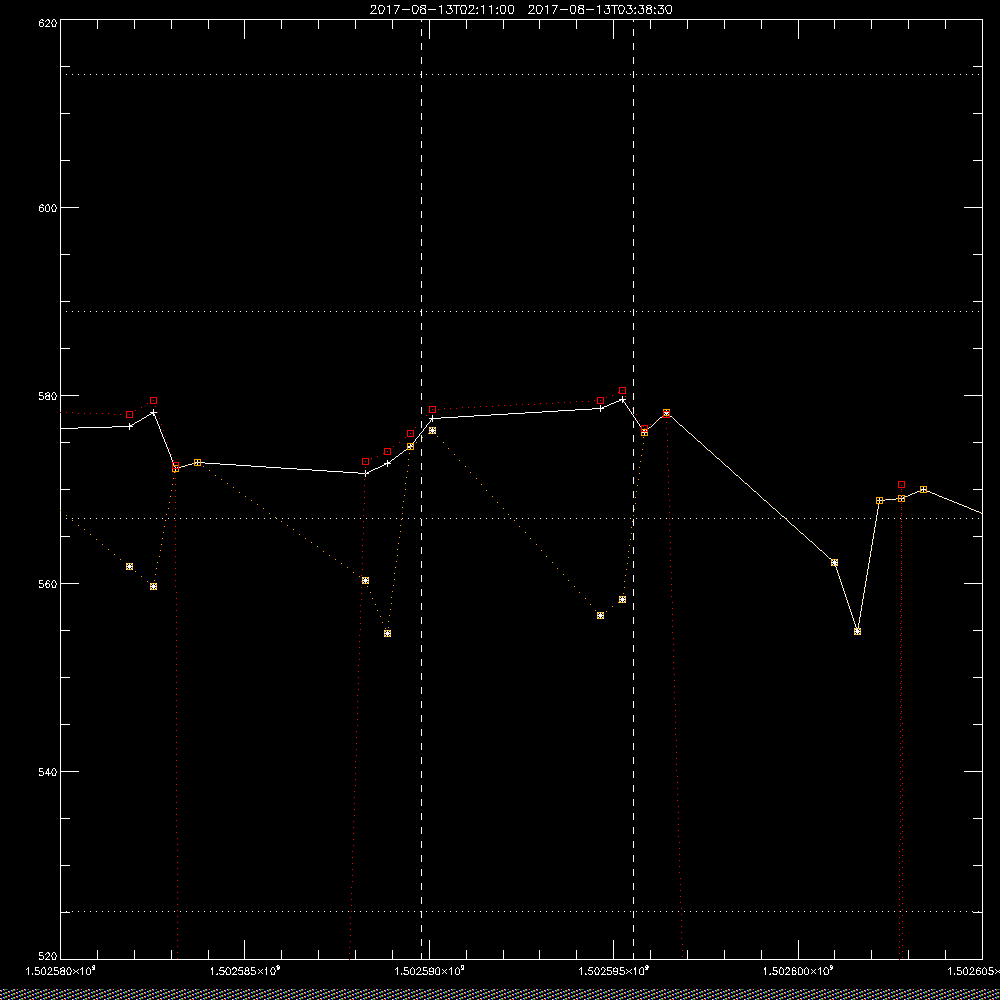Click the end time label 2017-08-13T03:38:30
Viewport: 1000px width, 1000px height.
[x=599, y=10]
